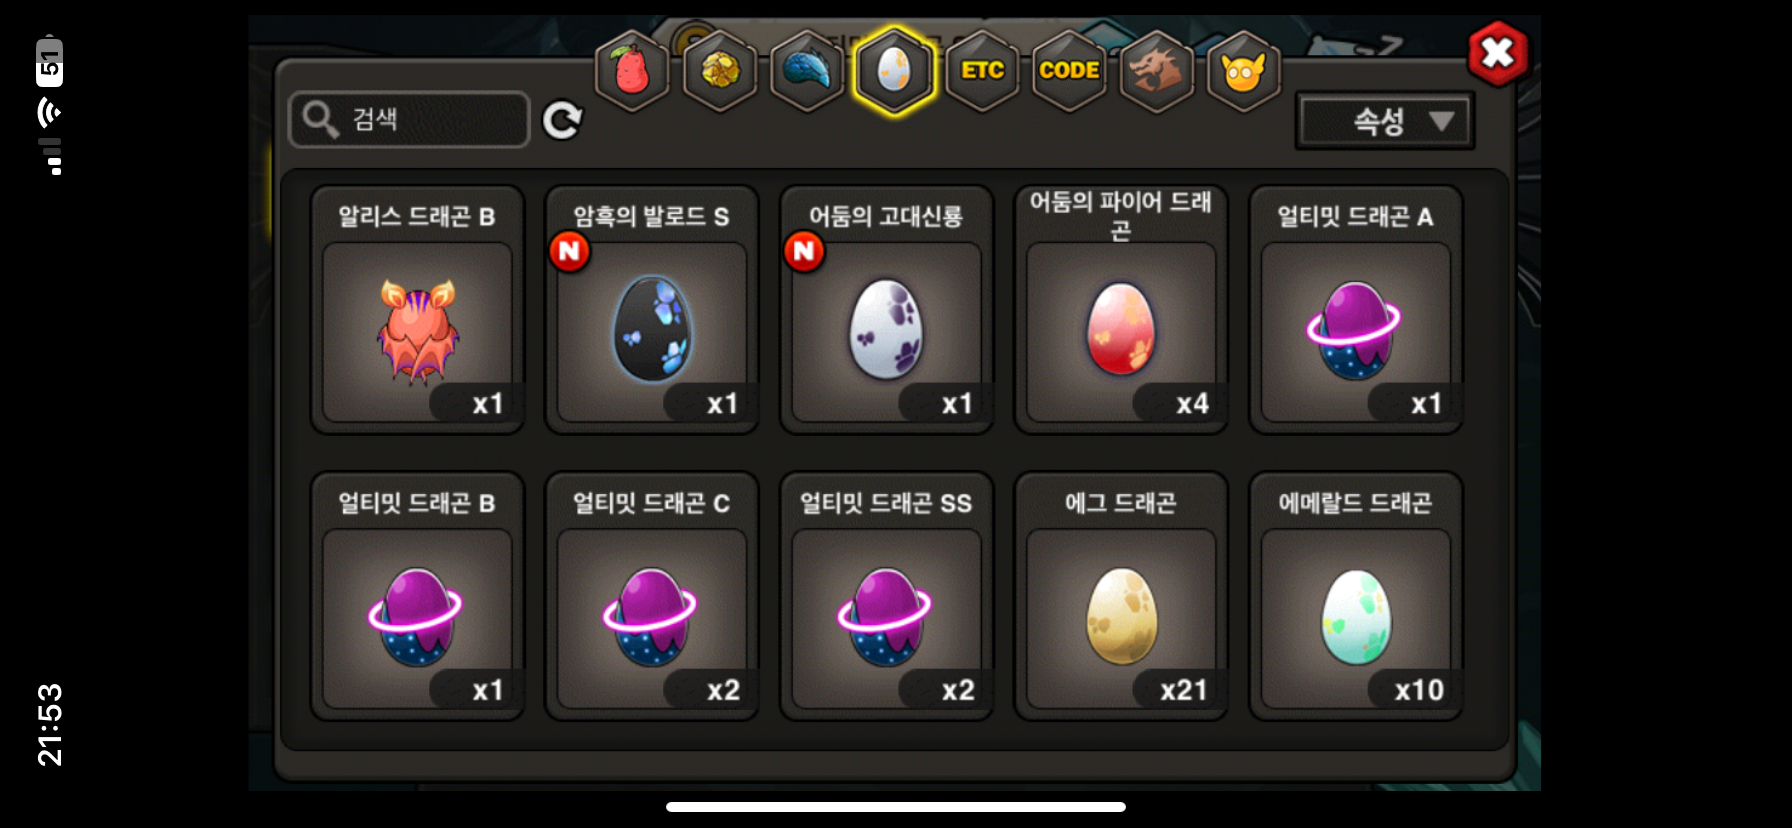Click the 검색 search field
Viewport: 1792px width, 828px height.
coord(409,119)
